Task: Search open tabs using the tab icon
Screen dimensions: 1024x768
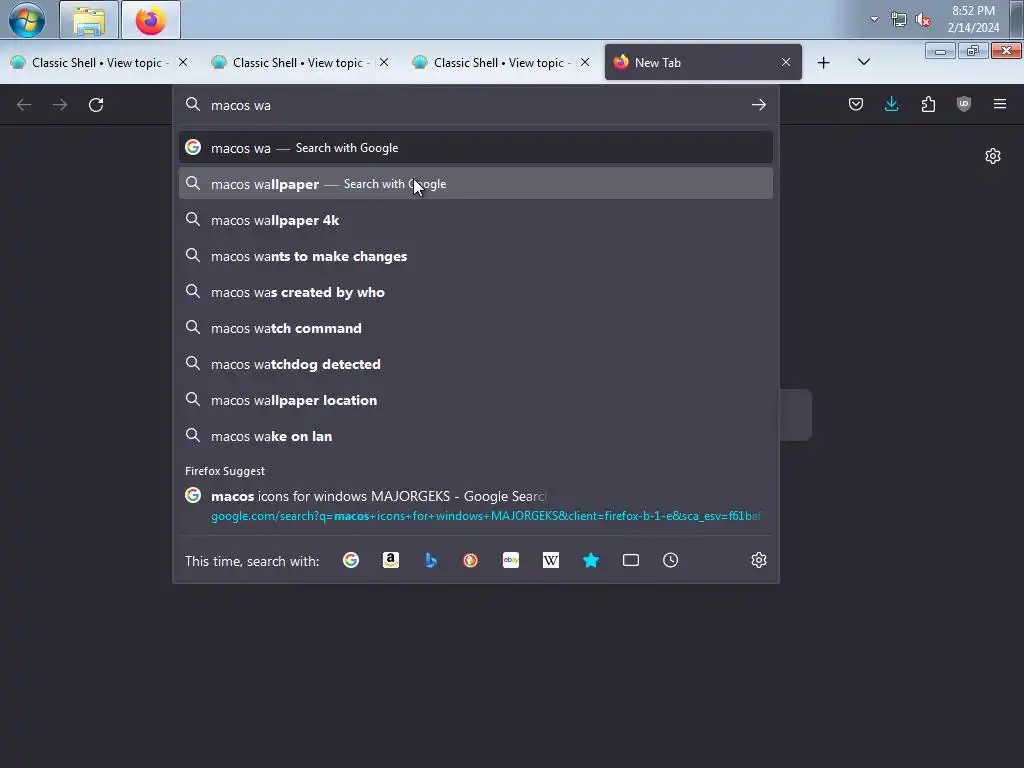Action: (631, 560)
